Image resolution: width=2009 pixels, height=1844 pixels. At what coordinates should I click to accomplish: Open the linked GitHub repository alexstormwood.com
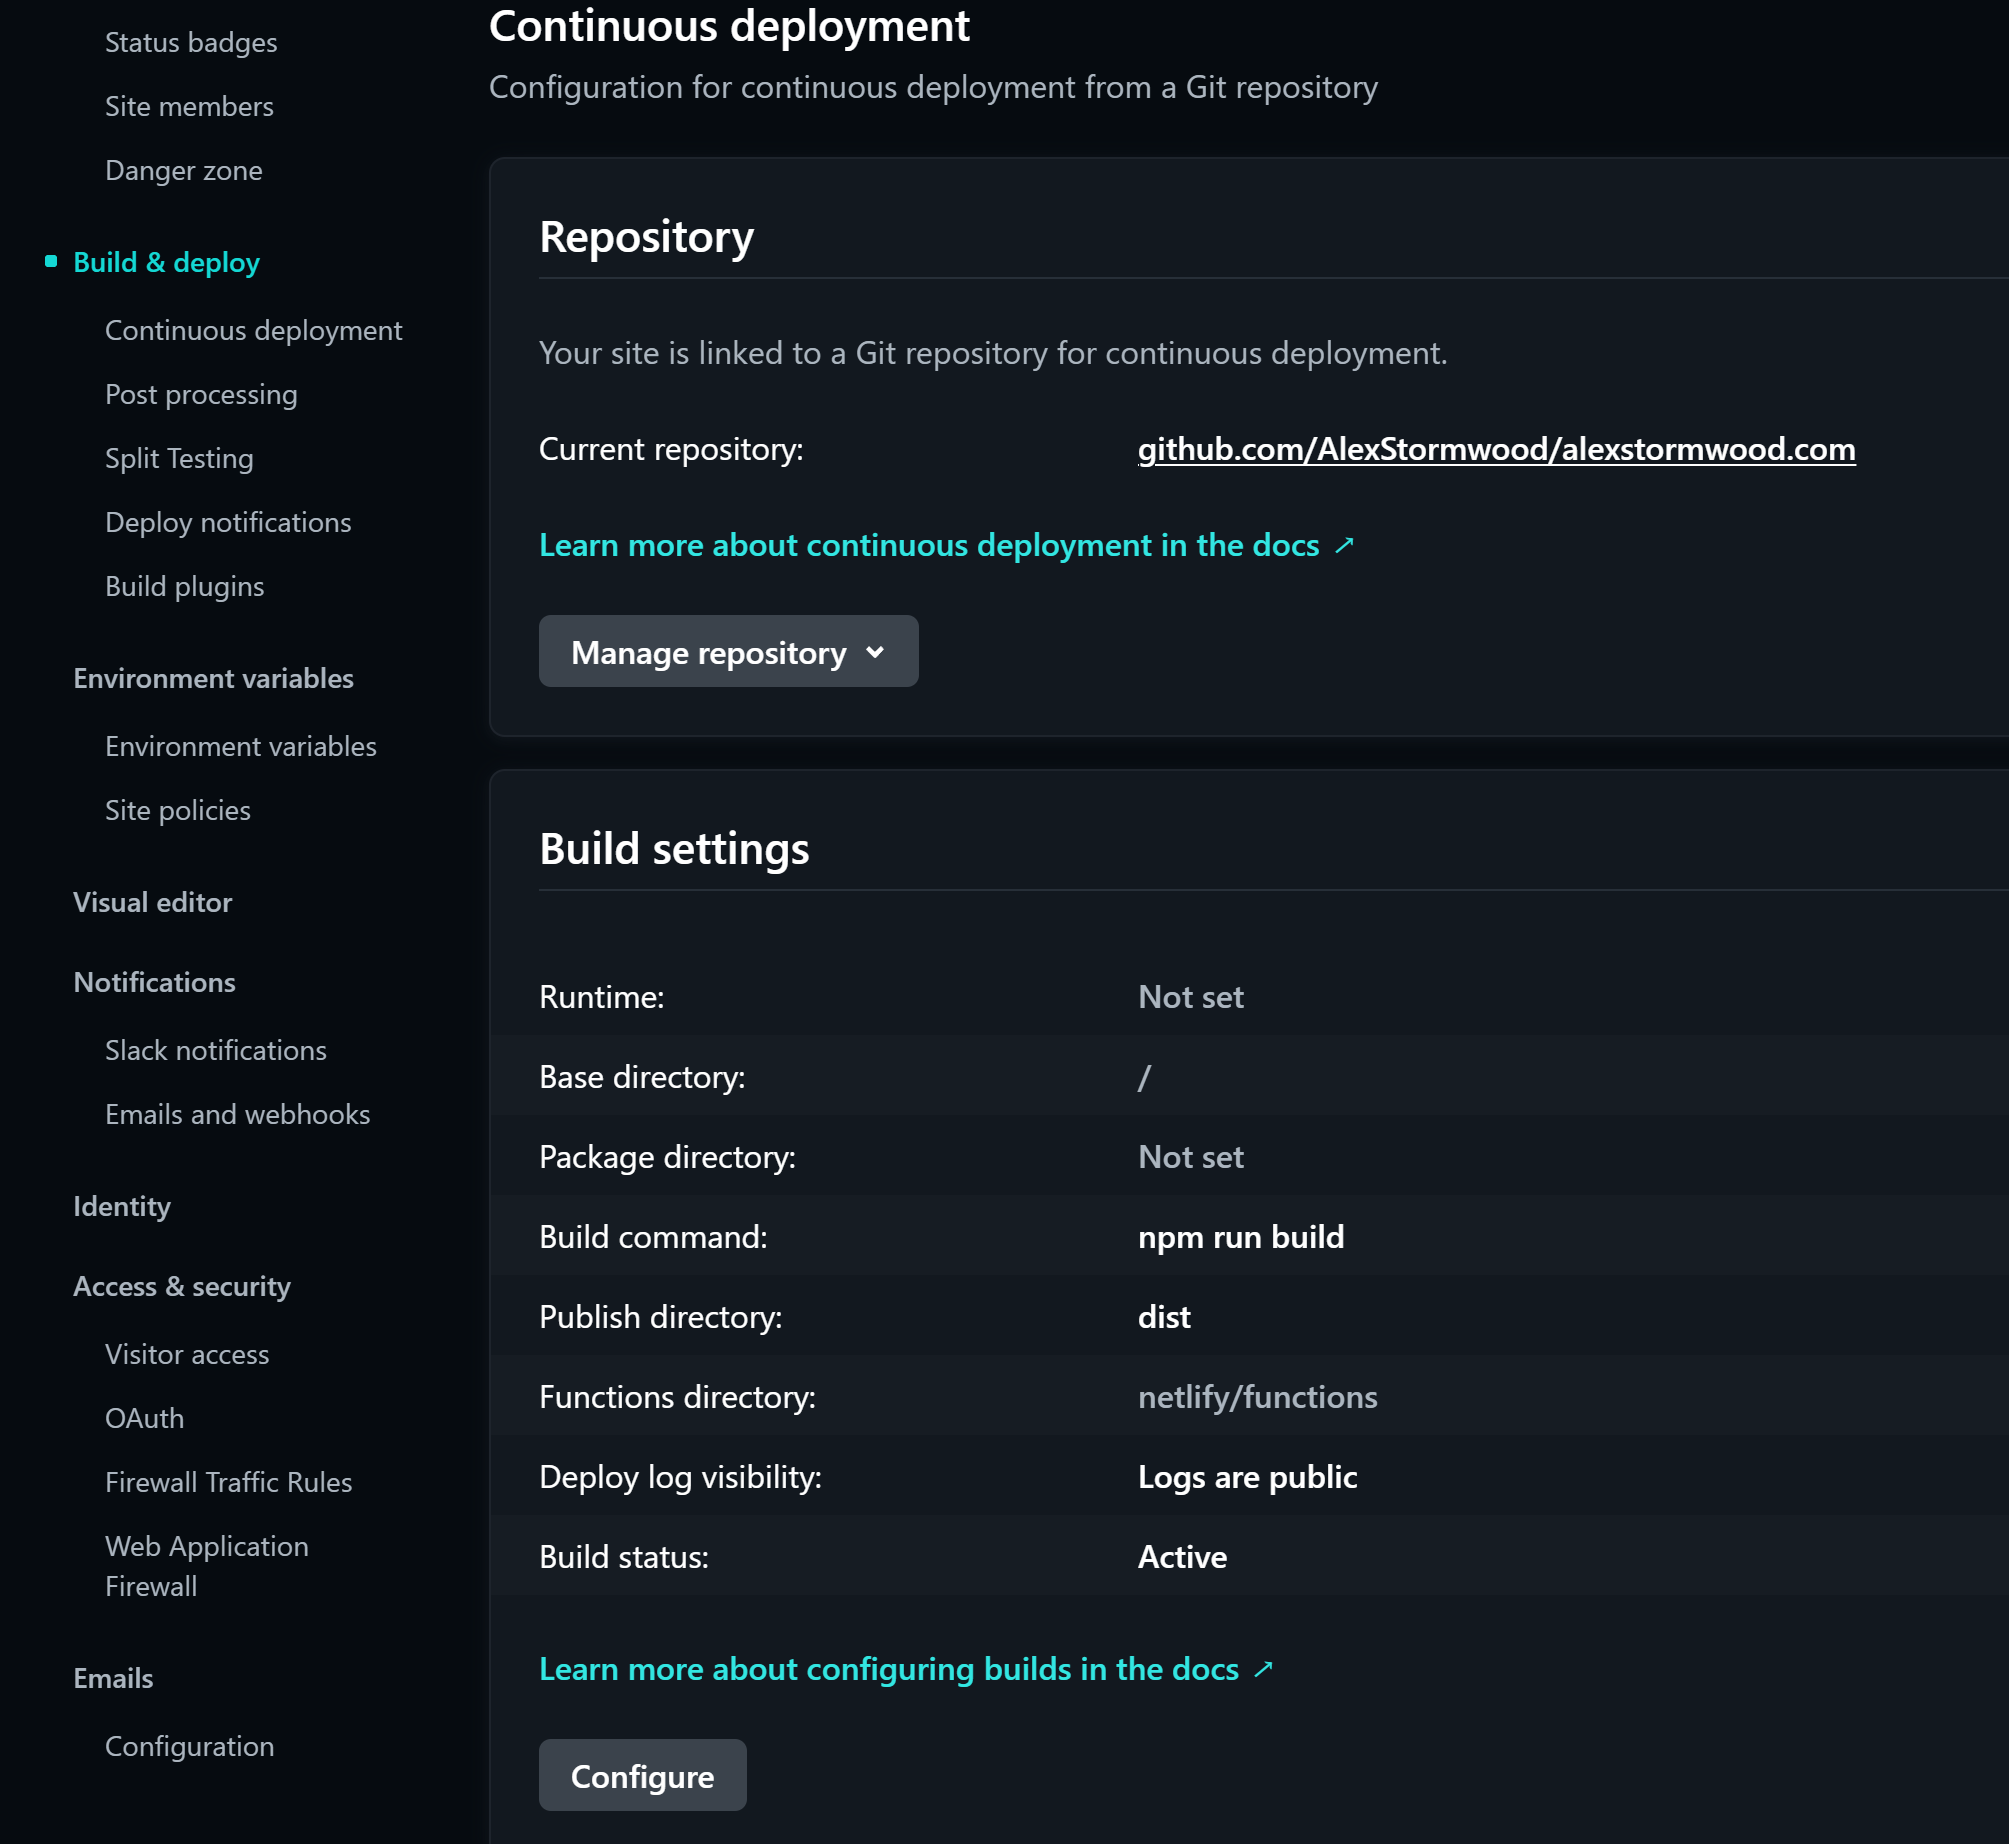pyautogui.click(x=1494, y=450)
